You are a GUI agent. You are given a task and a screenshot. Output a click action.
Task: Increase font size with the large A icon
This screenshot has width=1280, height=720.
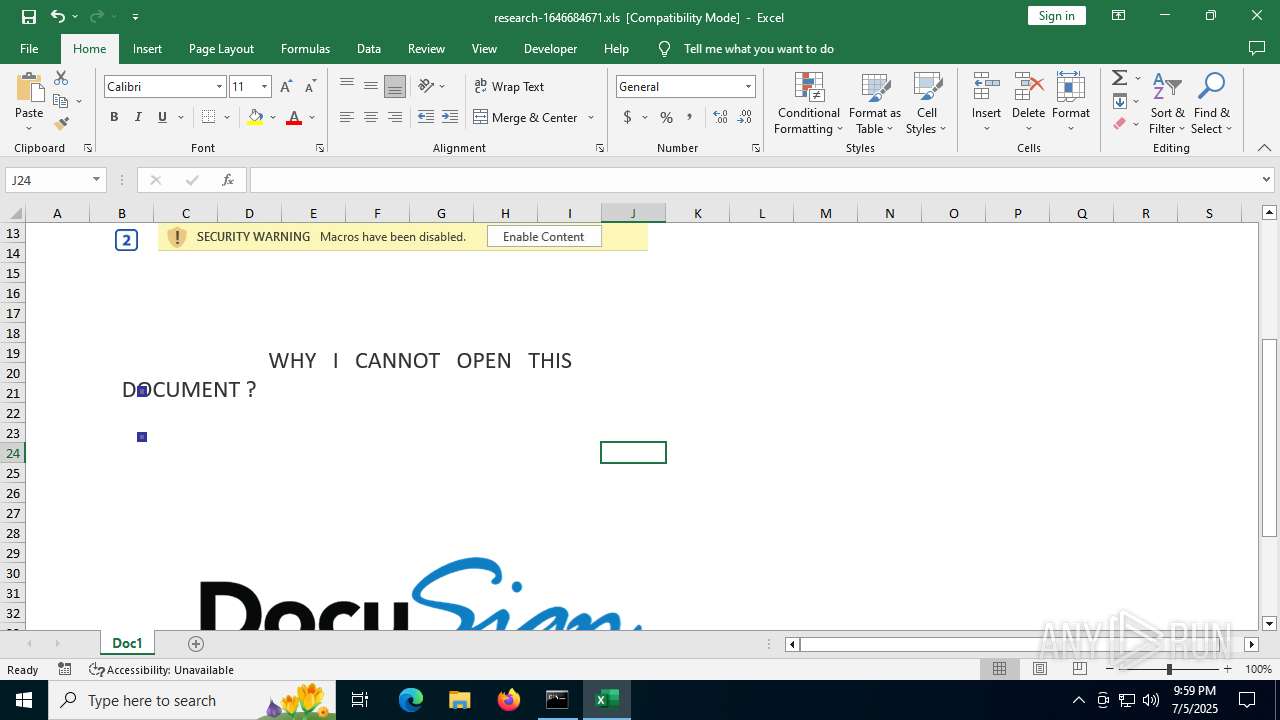(287, 87)
